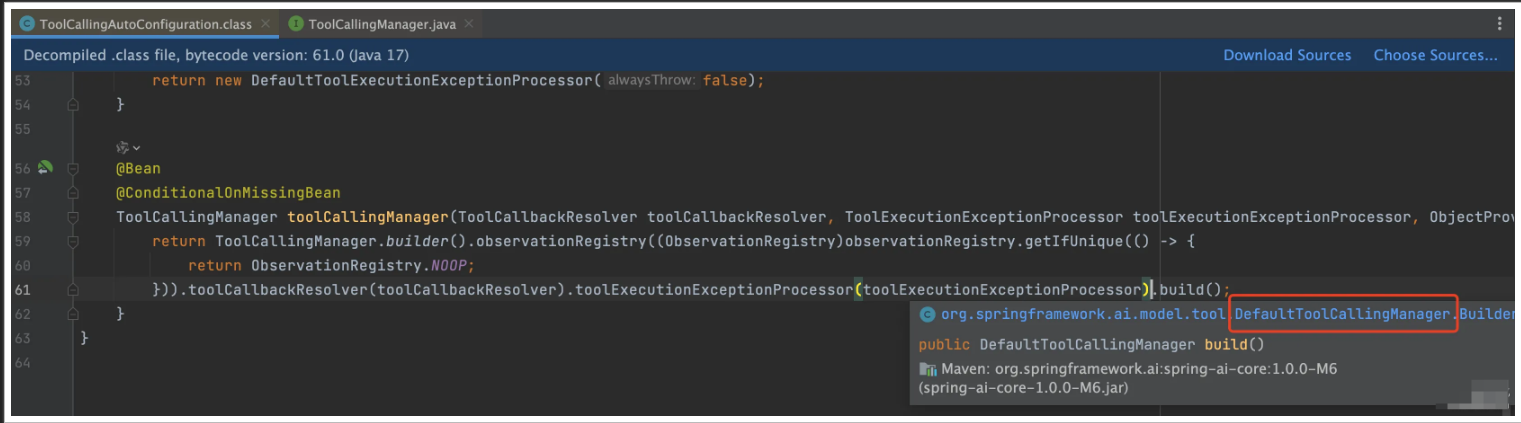
Task: Click the Maven library icon in the popup
Action: coord(927,369)
